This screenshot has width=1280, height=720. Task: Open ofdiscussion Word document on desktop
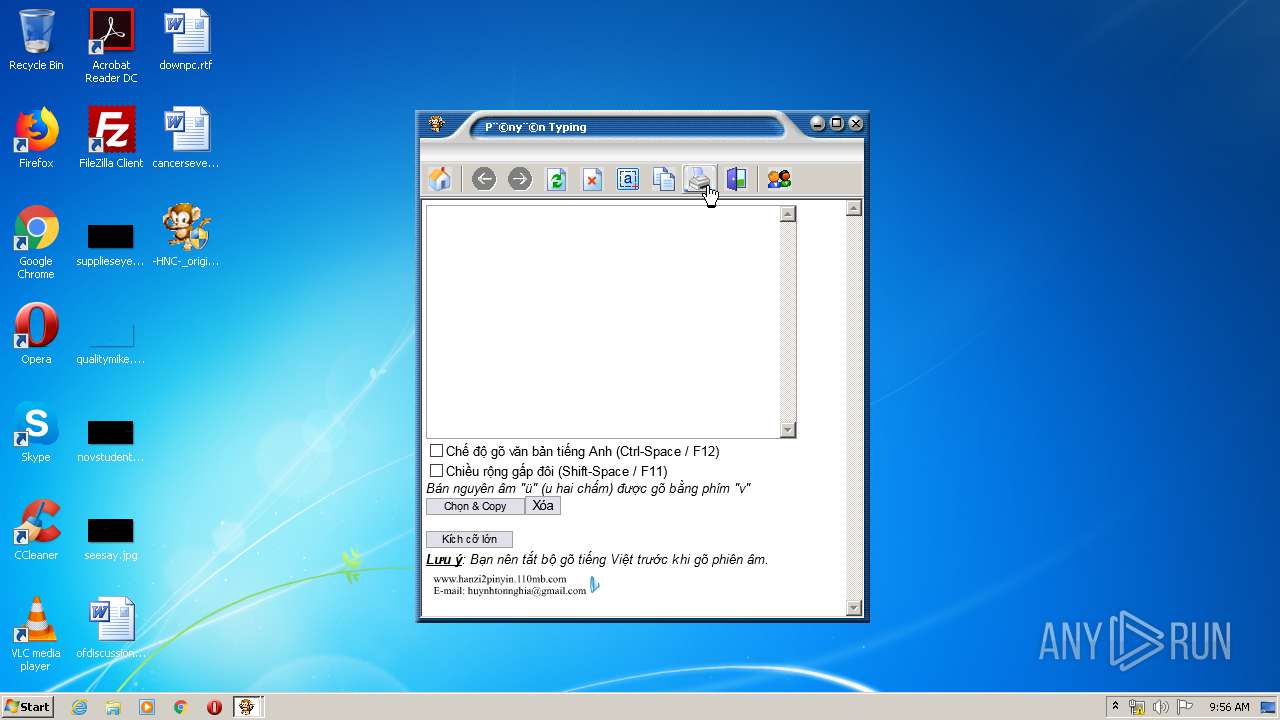pyautogui.click(x=111, y=628)
